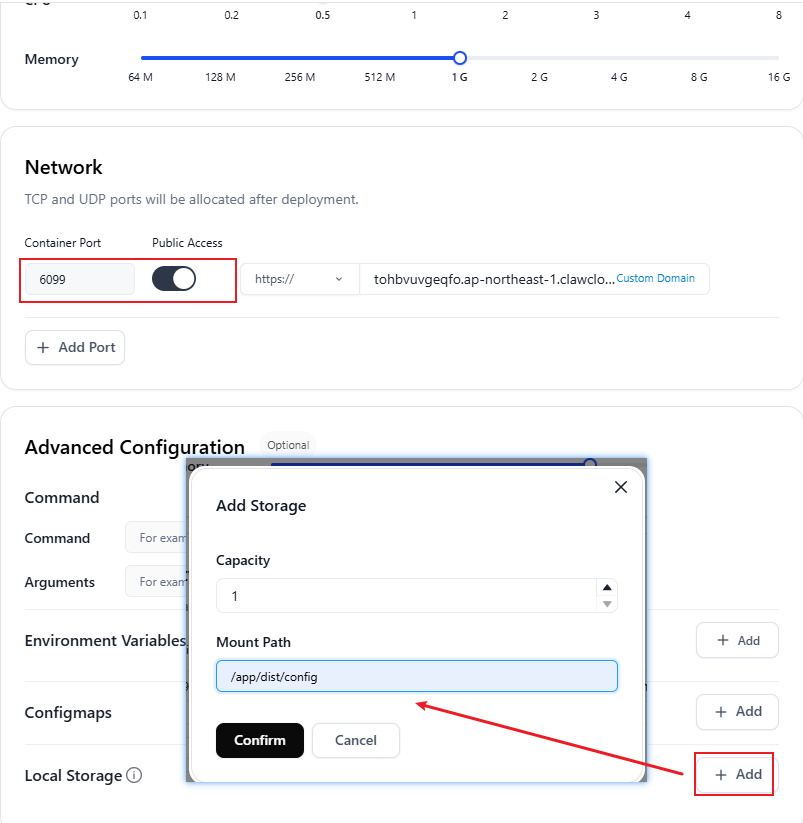Open the https:// protocol dropdown
803x823 pixels.
point(298,279)
